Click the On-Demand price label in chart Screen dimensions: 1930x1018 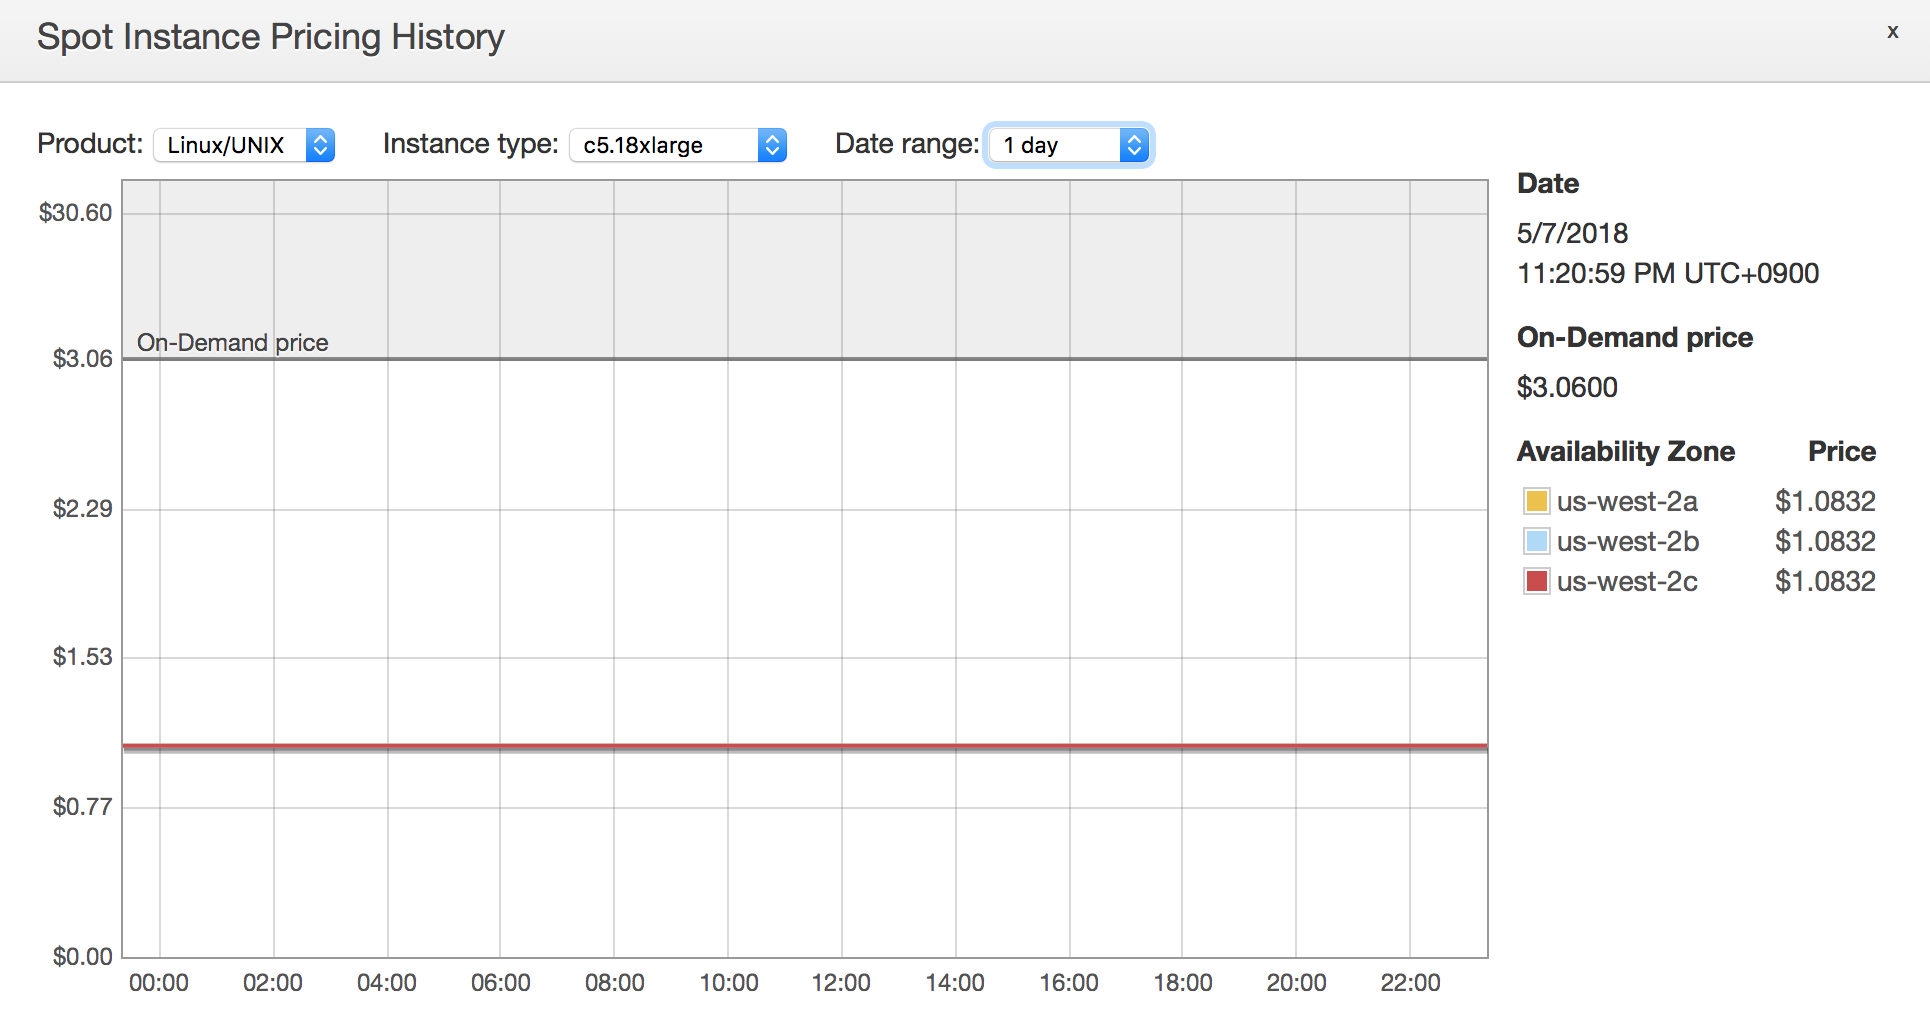point(232,343)
